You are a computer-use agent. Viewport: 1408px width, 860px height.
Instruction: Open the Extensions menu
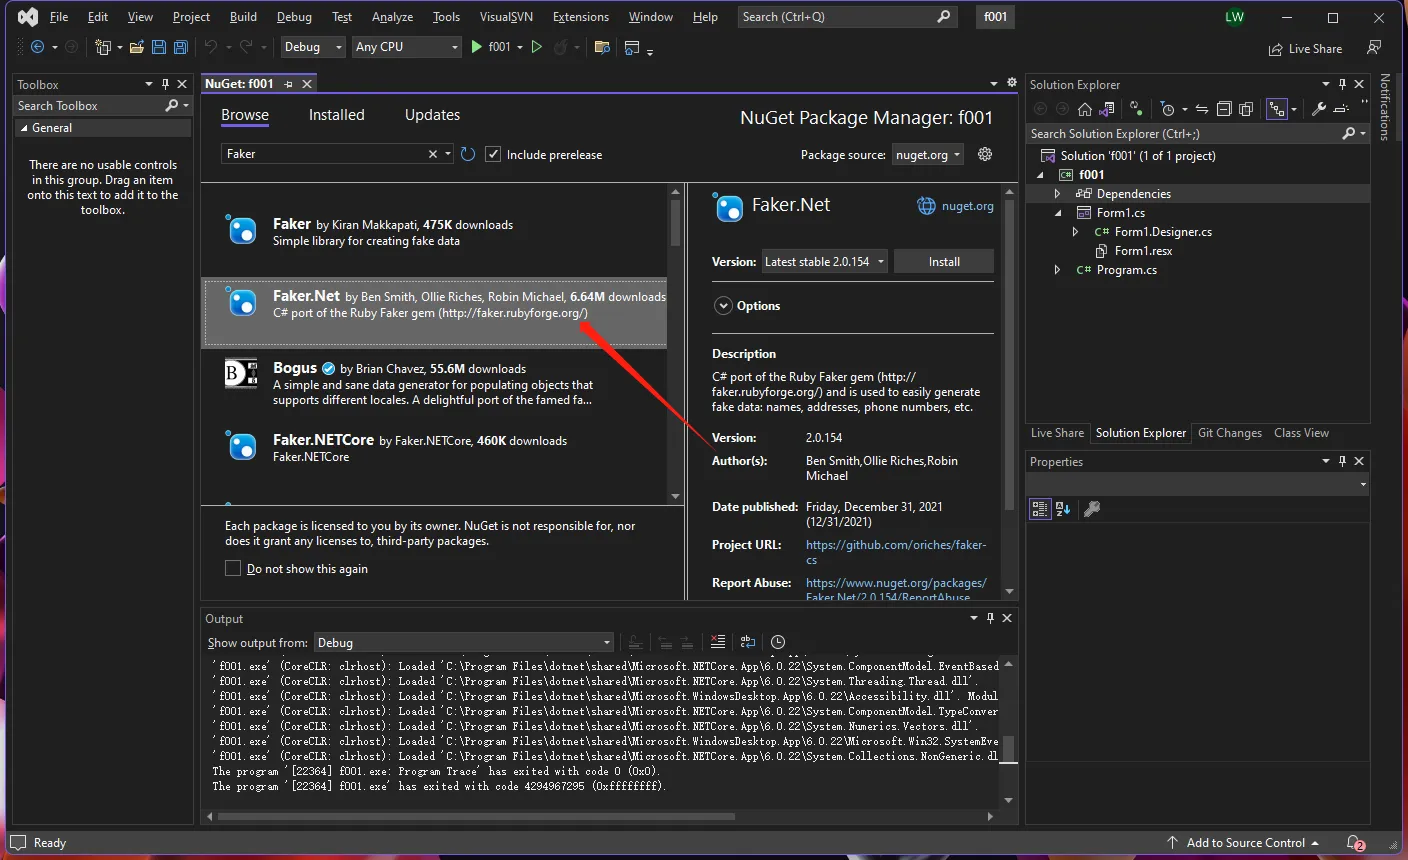click(581, 17)
